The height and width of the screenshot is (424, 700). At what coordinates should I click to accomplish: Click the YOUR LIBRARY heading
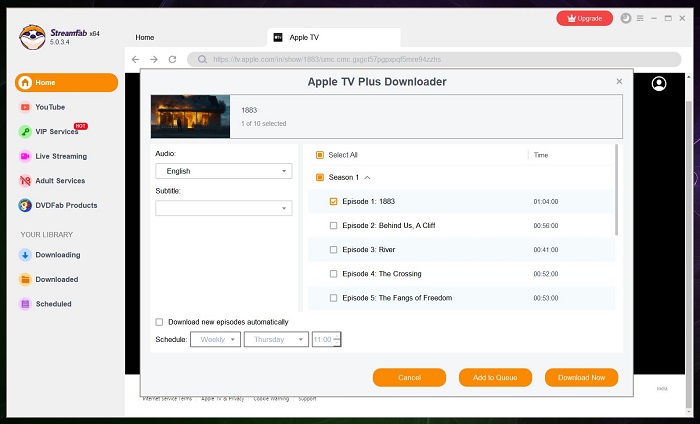46,235
